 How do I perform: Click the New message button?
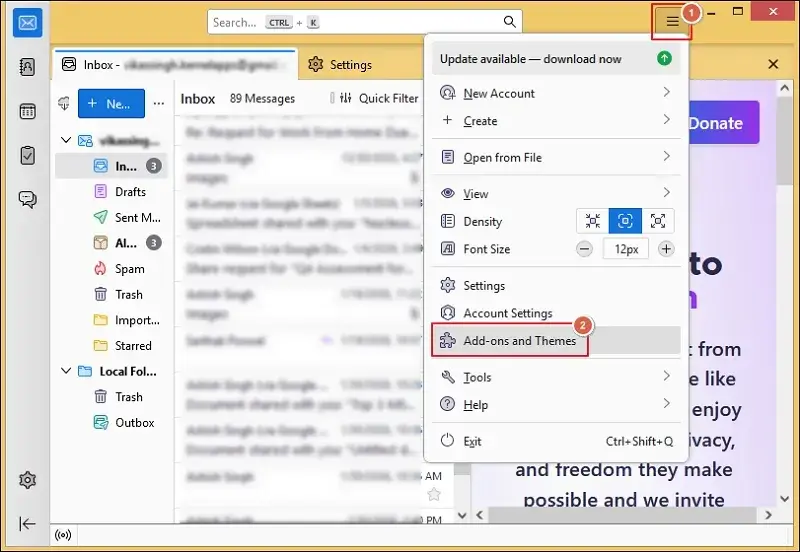coord(111,104)
